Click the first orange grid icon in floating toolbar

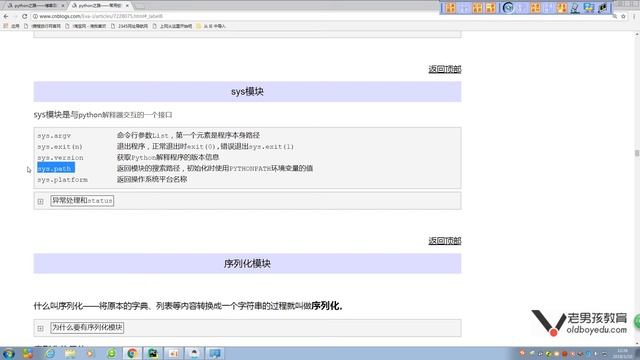[x=451, y=8]
